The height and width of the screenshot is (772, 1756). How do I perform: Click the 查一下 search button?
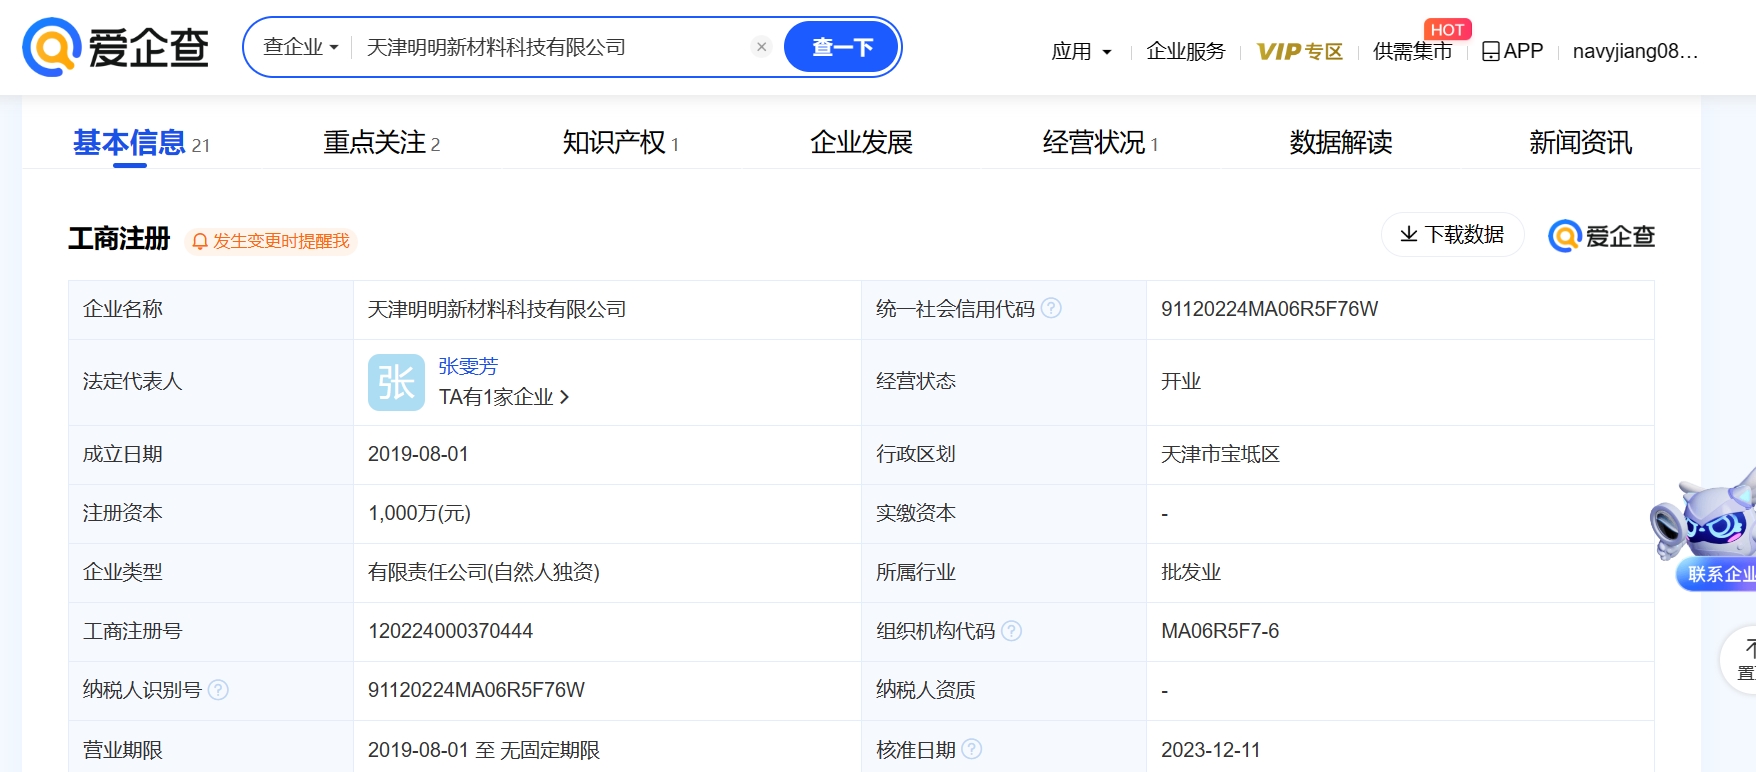842,47
